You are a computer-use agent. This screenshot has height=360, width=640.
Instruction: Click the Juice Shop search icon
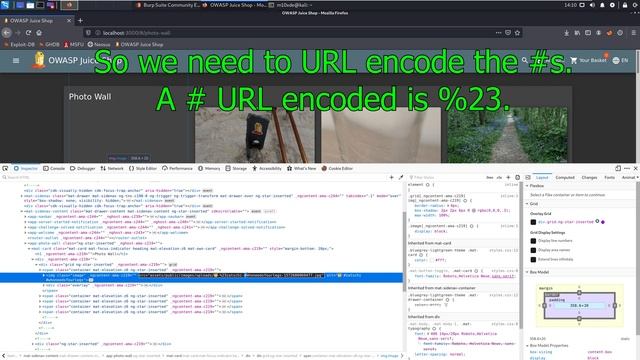point(525,60)
